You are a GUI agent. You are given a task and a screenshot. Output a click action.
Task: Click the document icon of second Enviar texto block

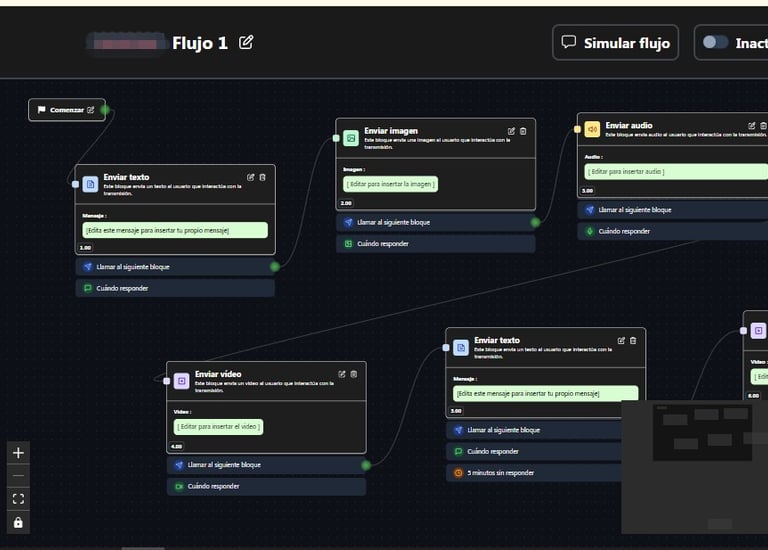coord(461,348)
